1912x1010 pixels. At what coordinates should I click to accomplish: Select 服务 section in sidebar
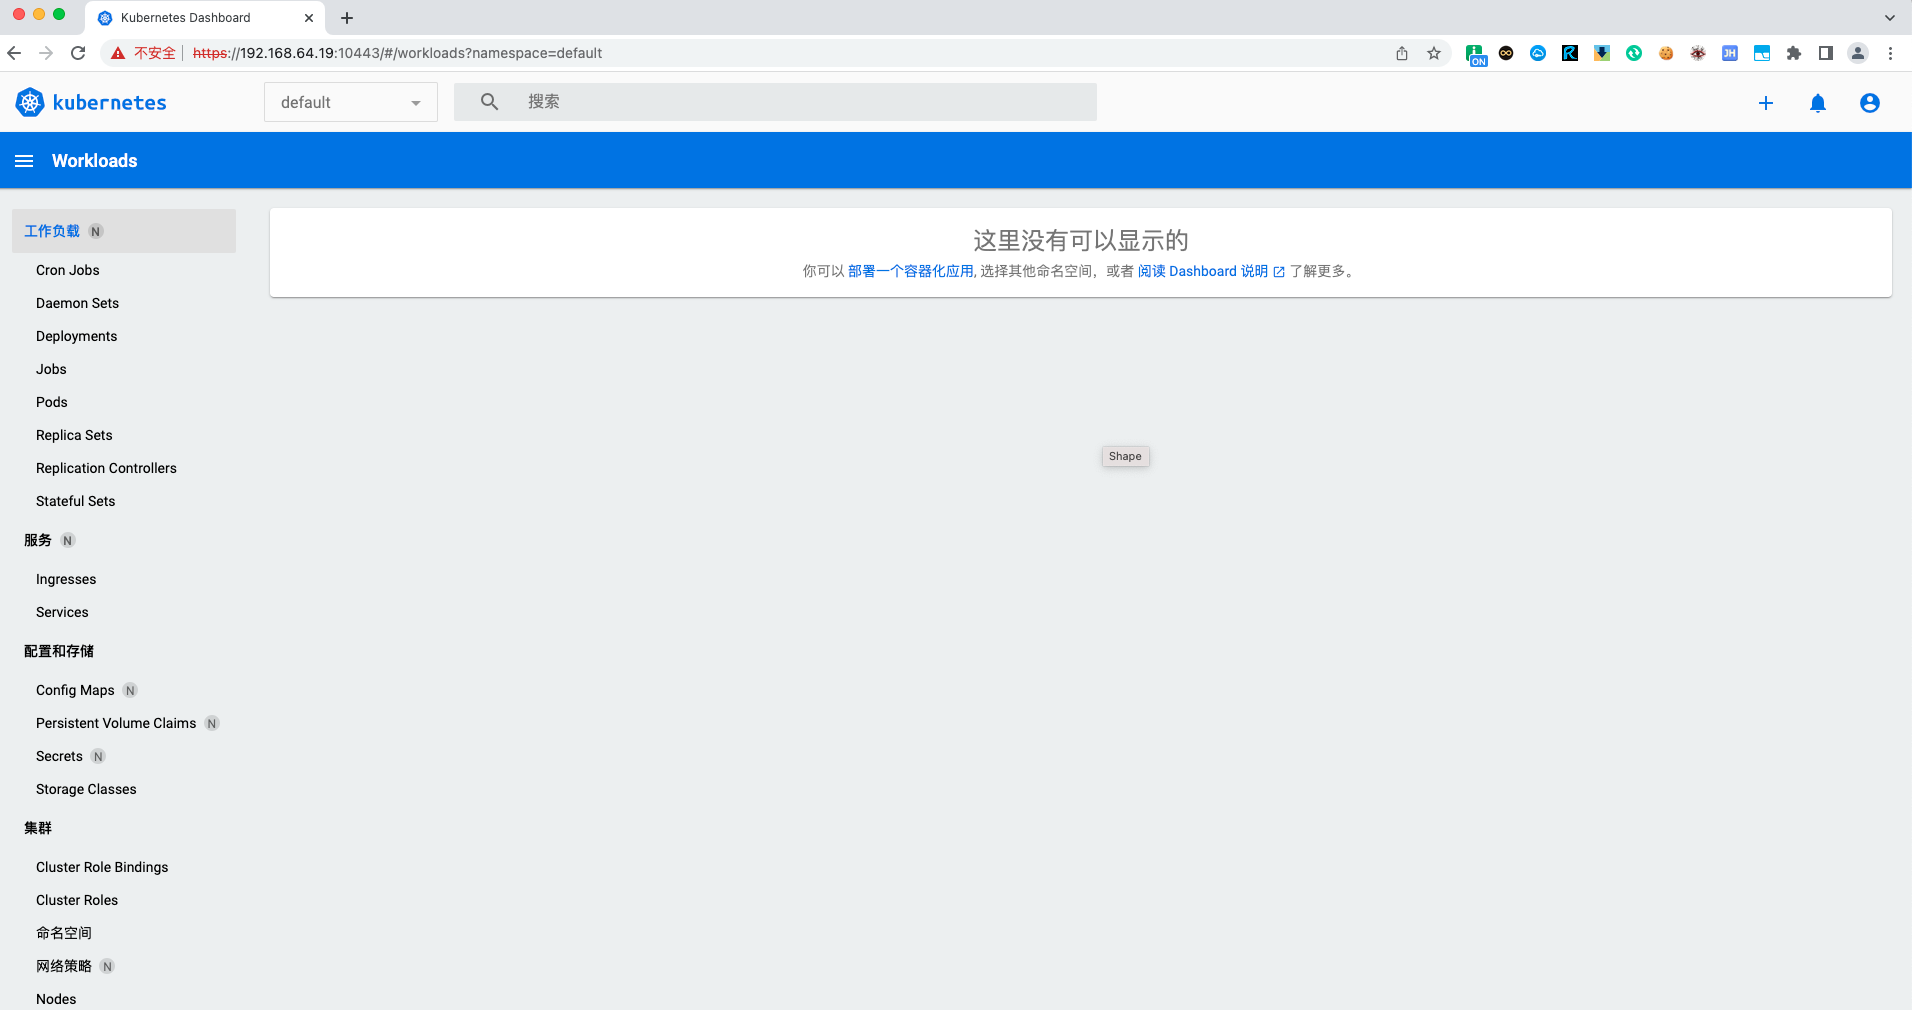[38, 540]
